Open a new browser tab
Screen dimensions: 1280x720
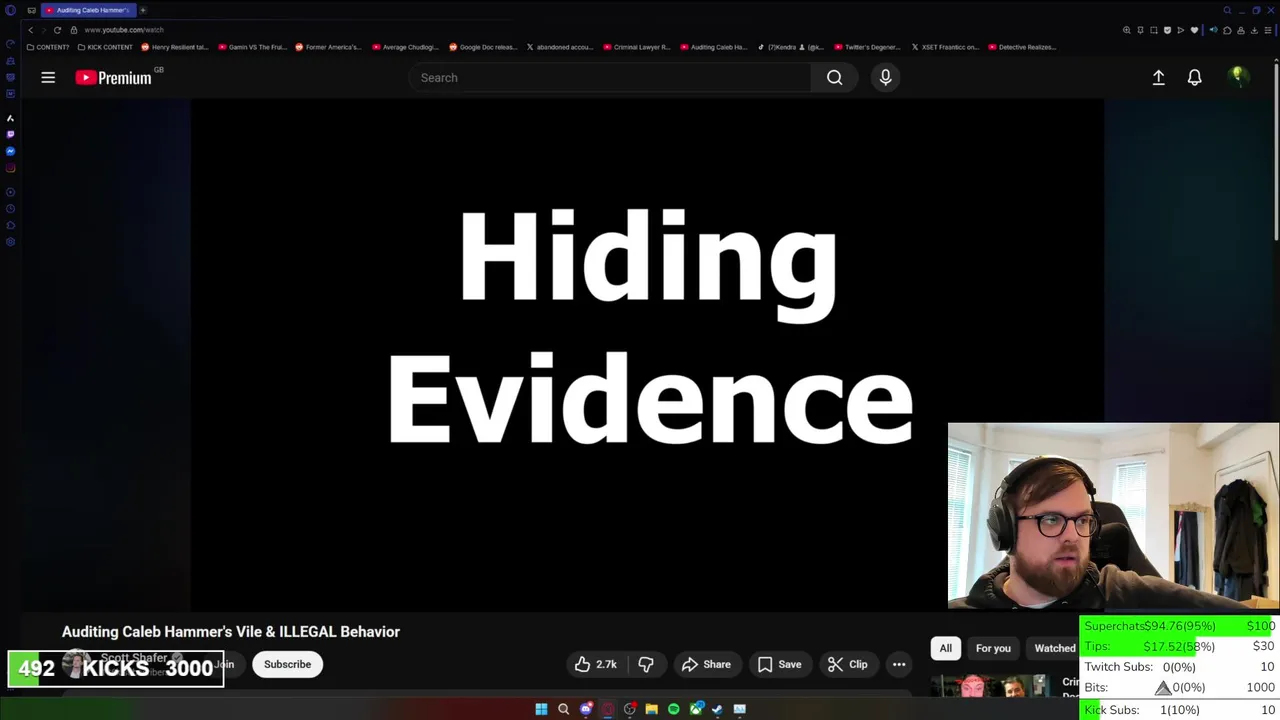click(142, 10)
